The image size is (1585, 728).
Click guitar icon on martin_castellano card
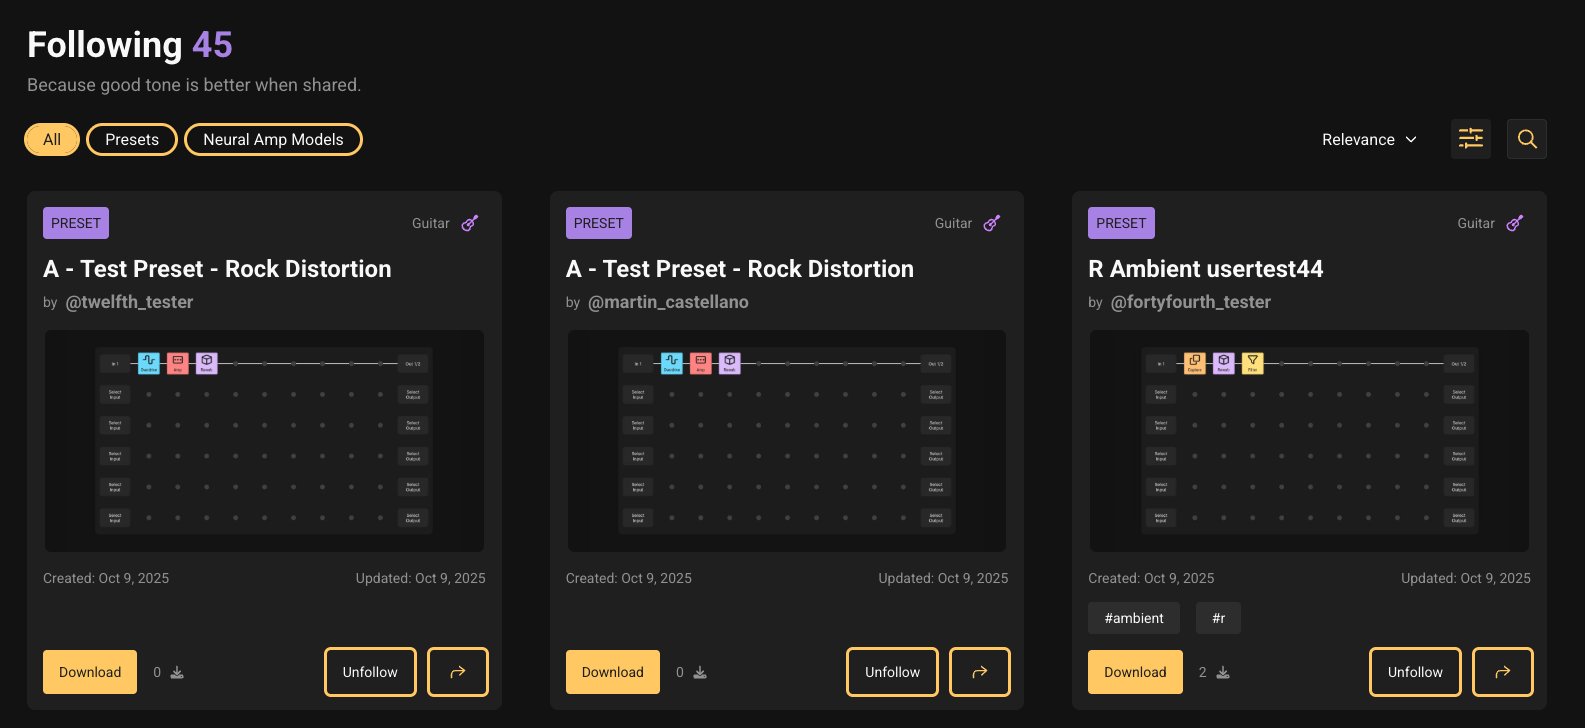click(x=992, y=223)
